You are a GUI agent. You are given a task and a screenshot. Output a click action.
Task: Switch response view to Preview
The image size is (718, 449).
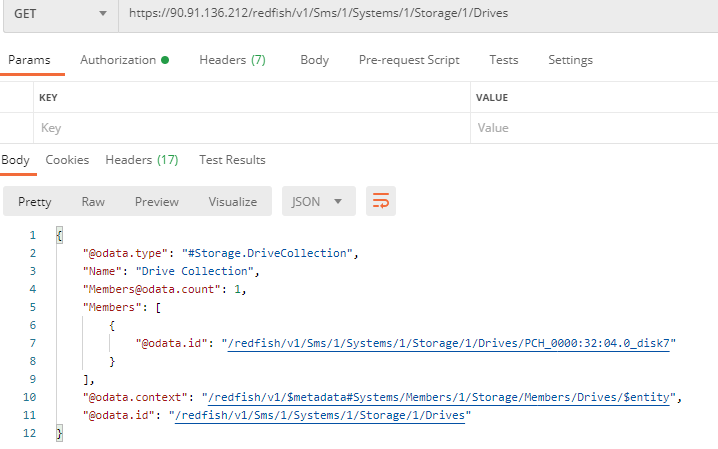157,201
